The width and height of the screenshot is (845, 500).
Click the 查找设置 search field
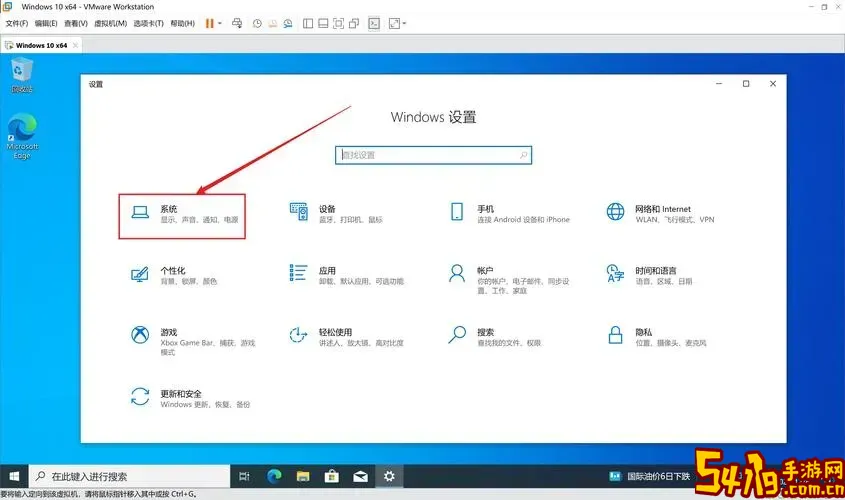tap(433, 155)
